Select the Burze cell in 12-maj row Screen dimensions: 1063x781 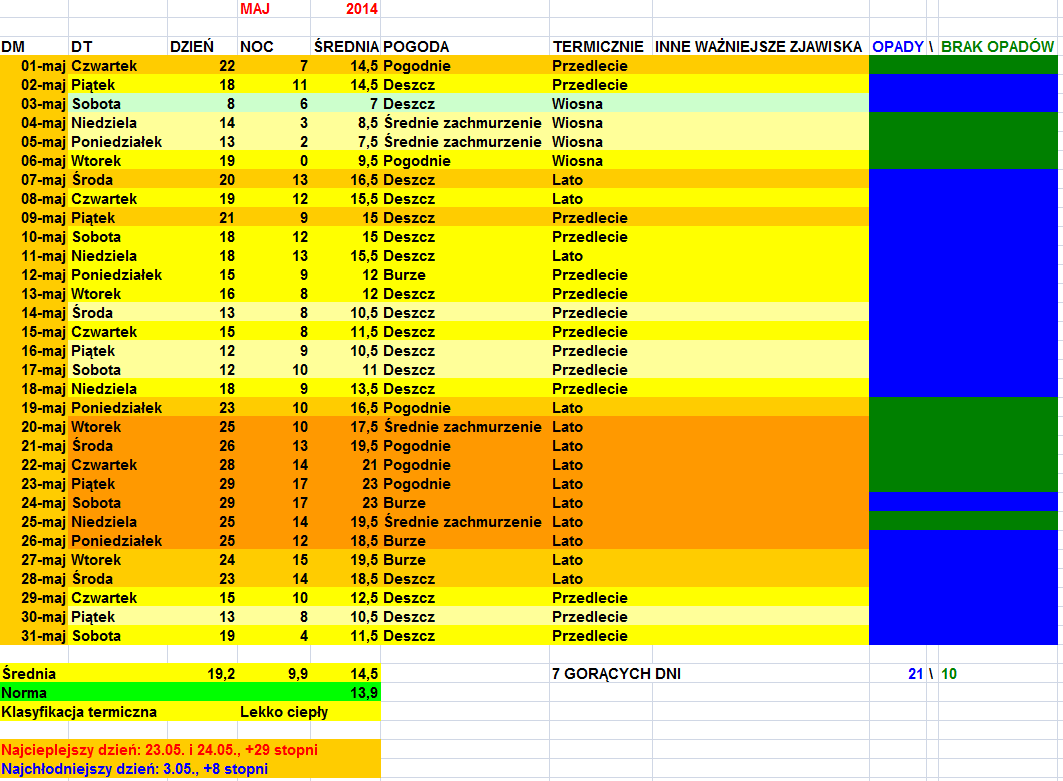point(404,275)
